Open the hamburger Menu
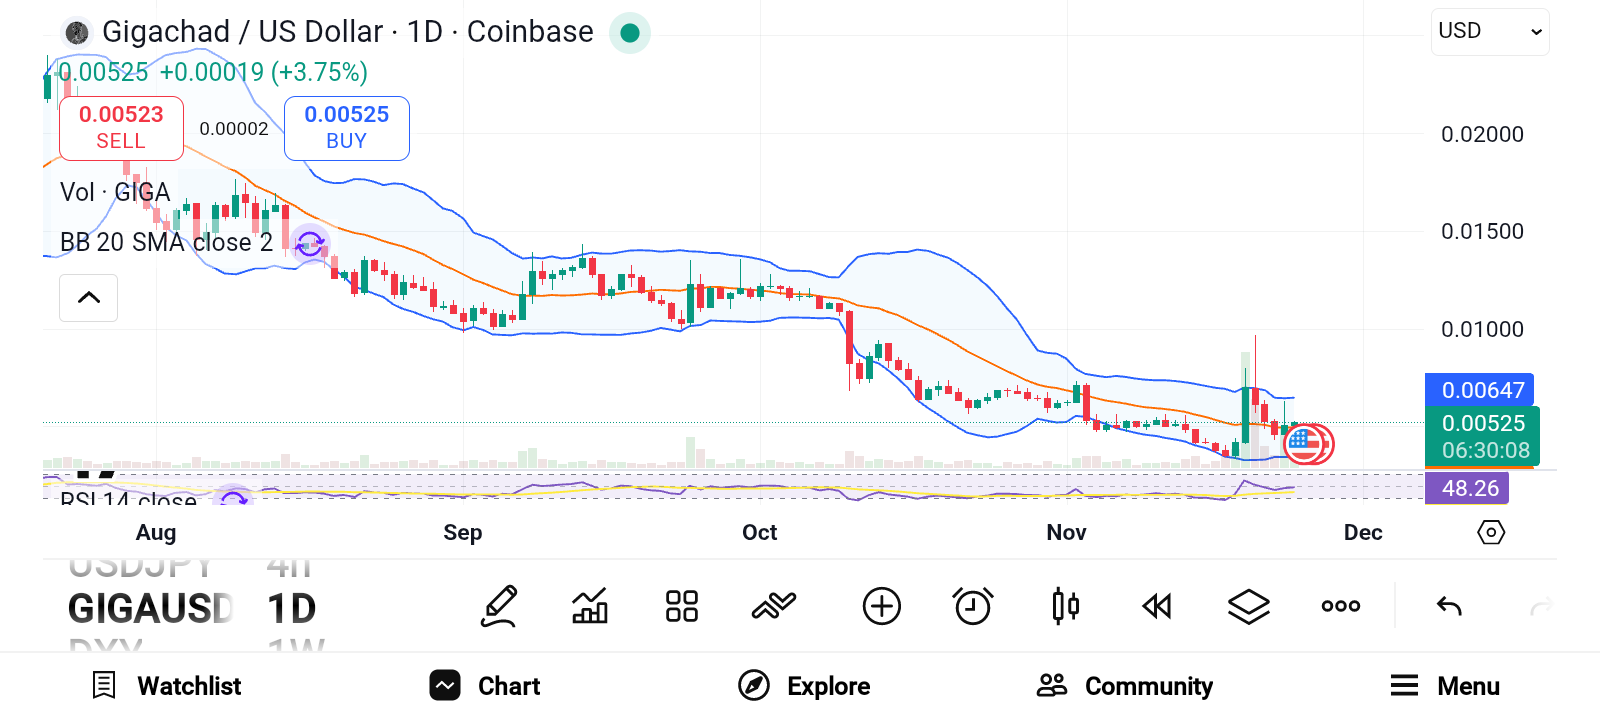This screenshot has width=1600, height=720. tap(1444, 686)
